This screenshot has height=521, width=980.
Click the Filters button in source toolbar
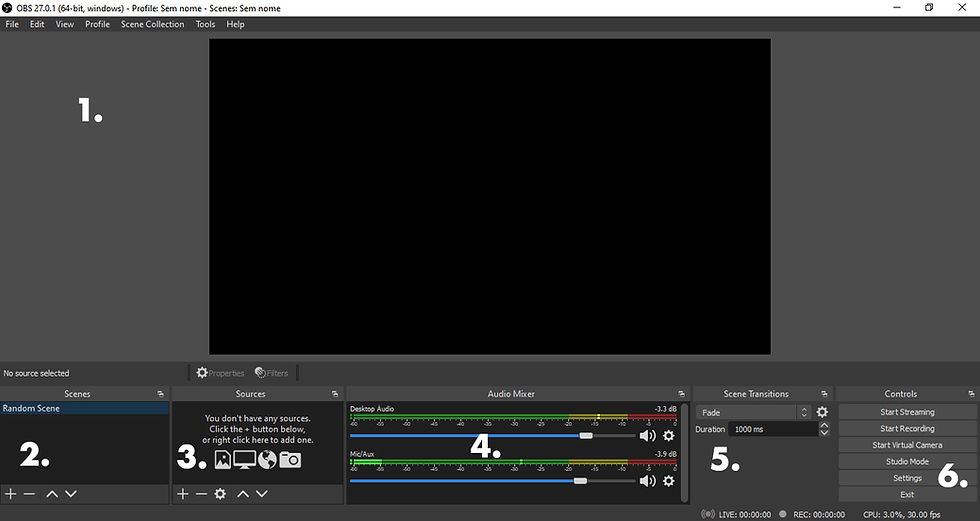tap(272, 373)
